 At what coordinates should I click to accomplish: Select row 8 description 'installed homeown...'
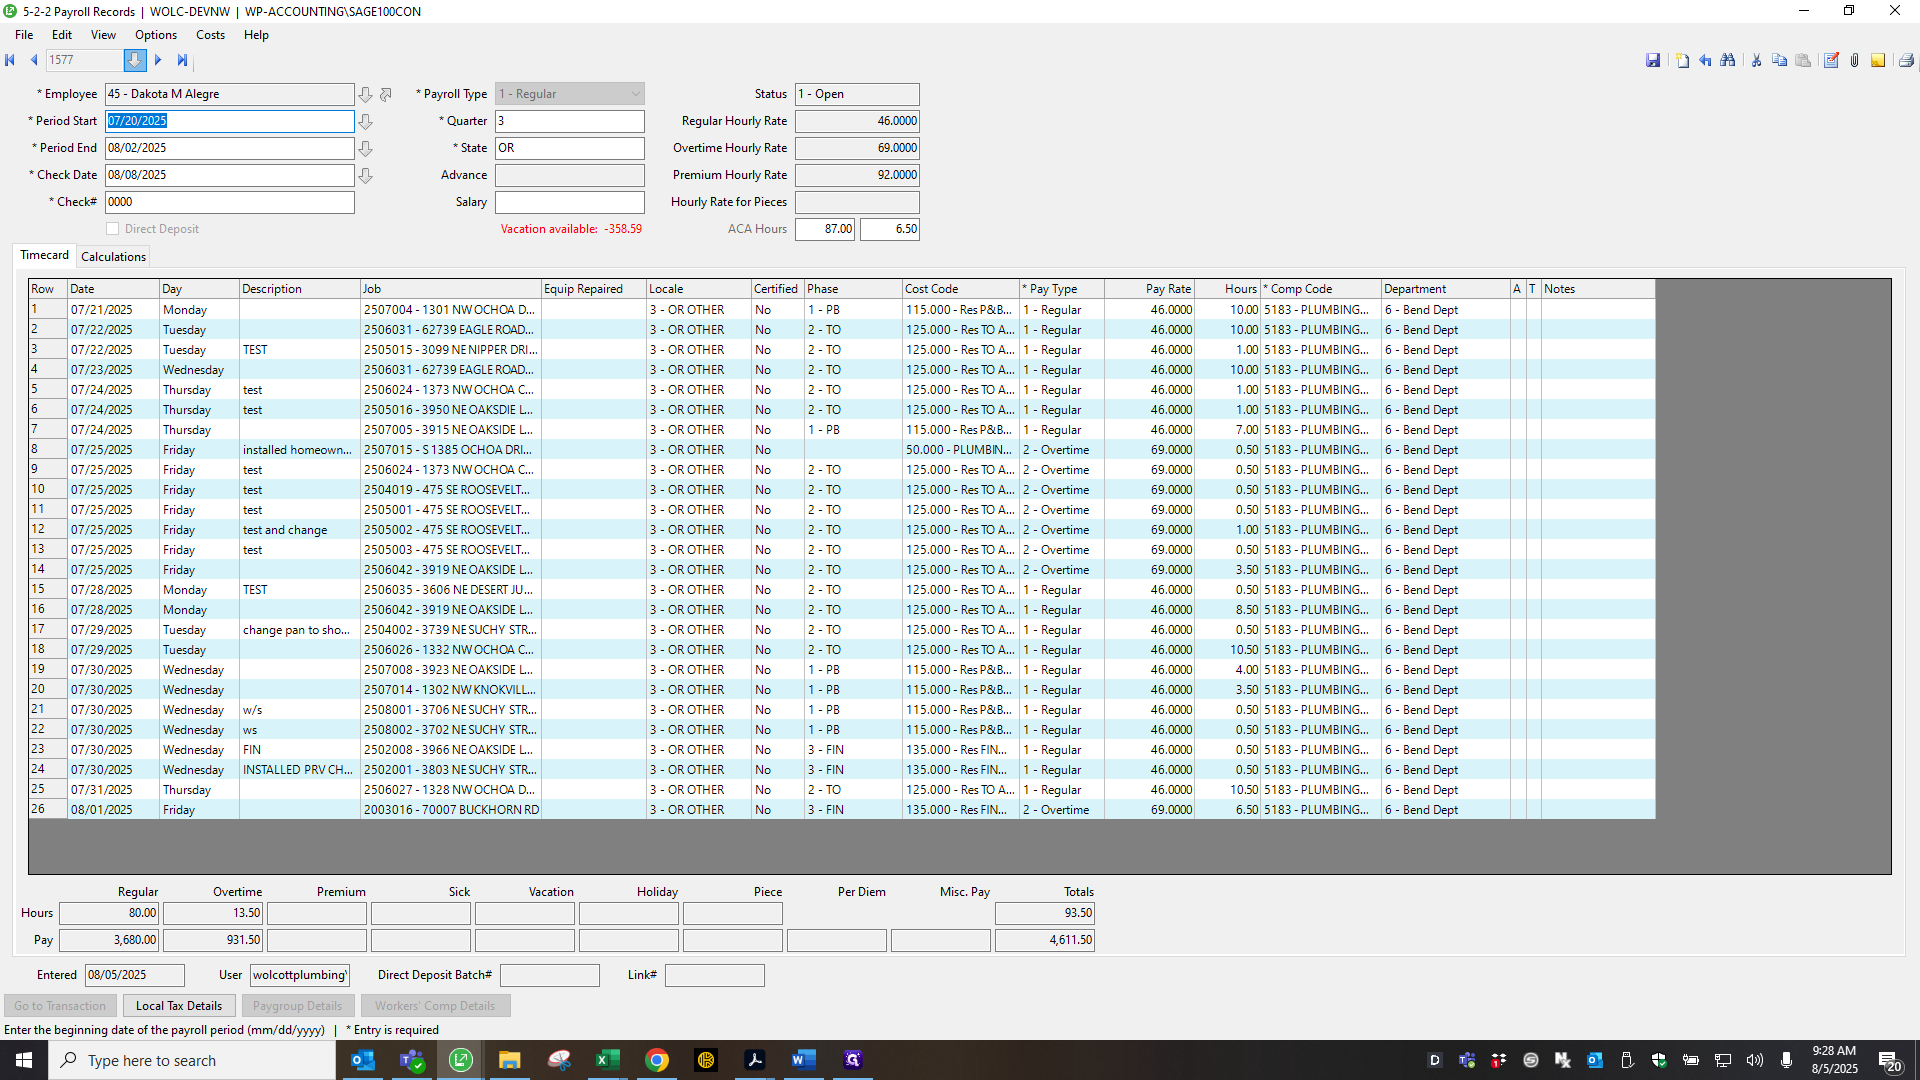coord(299,450)
